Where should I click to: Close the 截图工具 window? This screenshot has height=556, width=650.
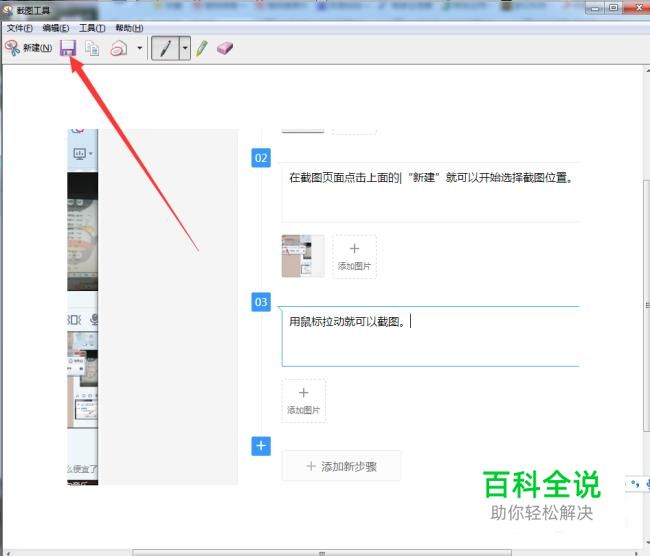(x=638, y=7)
